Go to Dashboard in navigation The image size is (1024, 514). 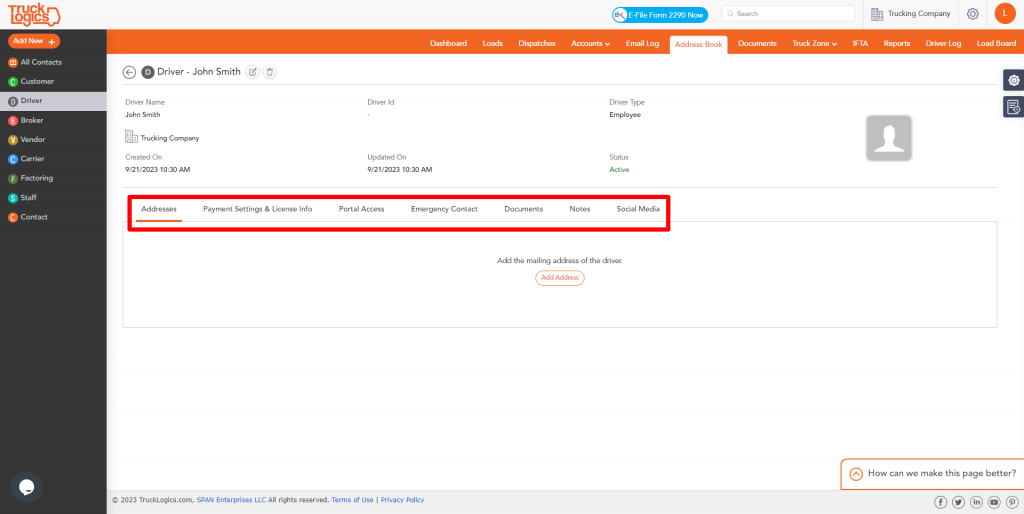click(448, 44)
